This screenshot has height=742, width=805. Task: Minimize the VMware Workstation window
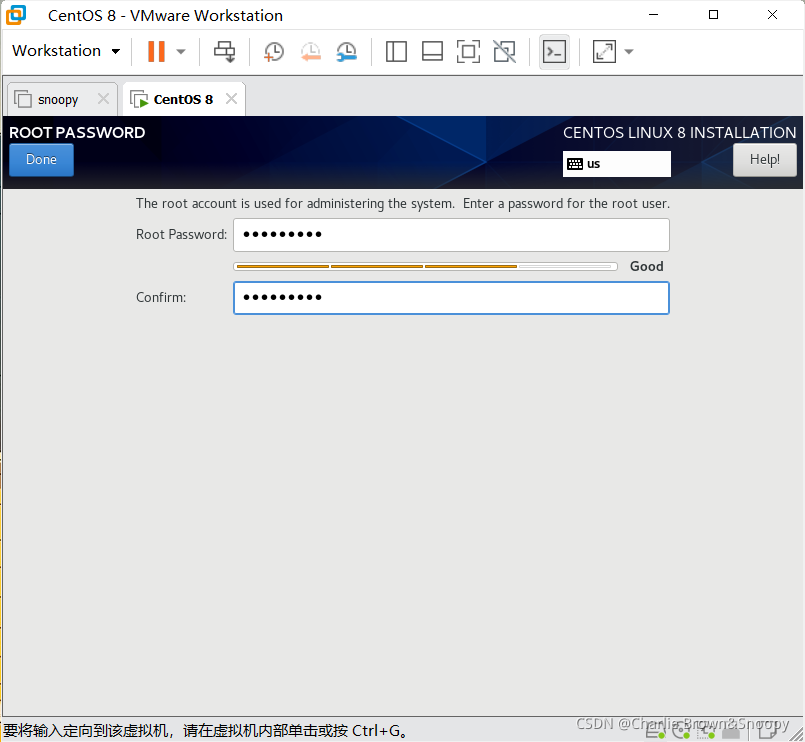(x=654, y=15)
